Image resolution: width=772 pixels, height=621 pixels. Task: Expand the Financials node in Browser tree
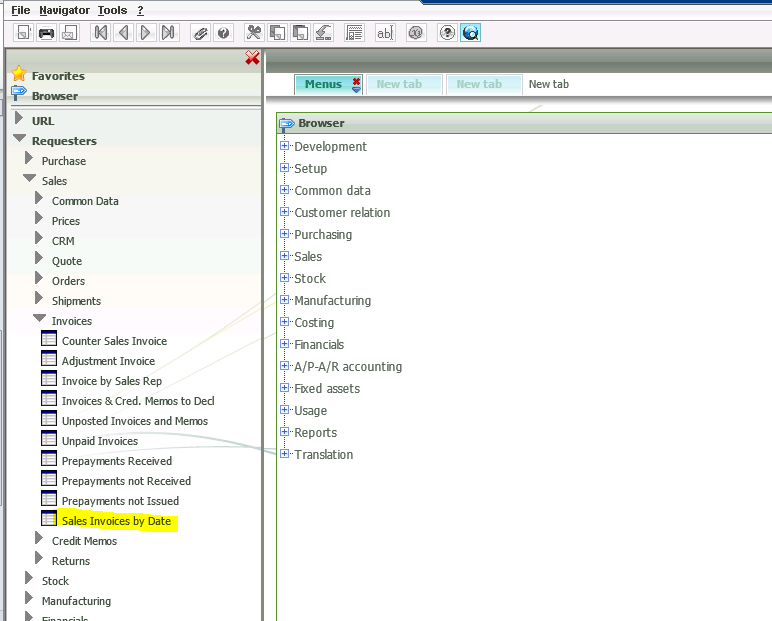coord(285,344)
